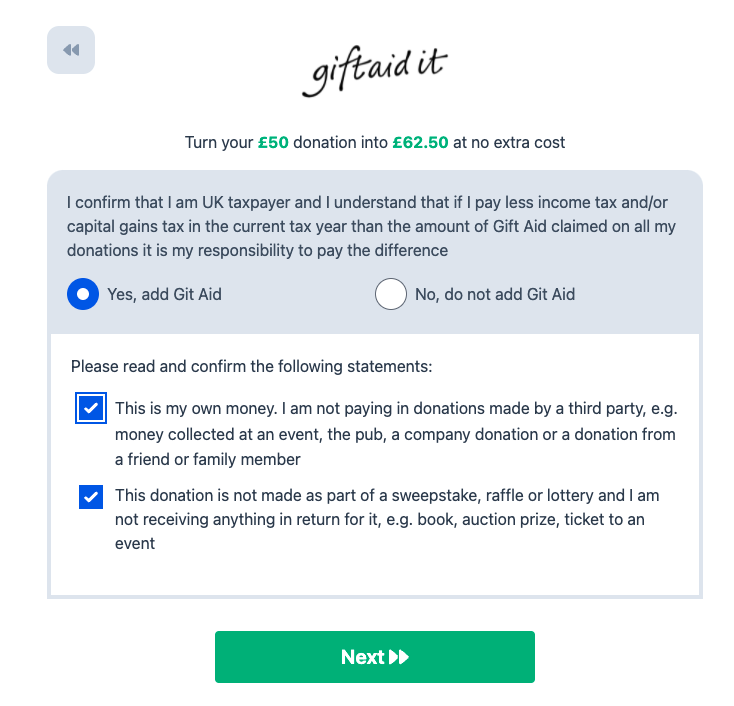Click the giftaid it logo
The width and height of the screenshot is (734, 706).
click(374, 70)
